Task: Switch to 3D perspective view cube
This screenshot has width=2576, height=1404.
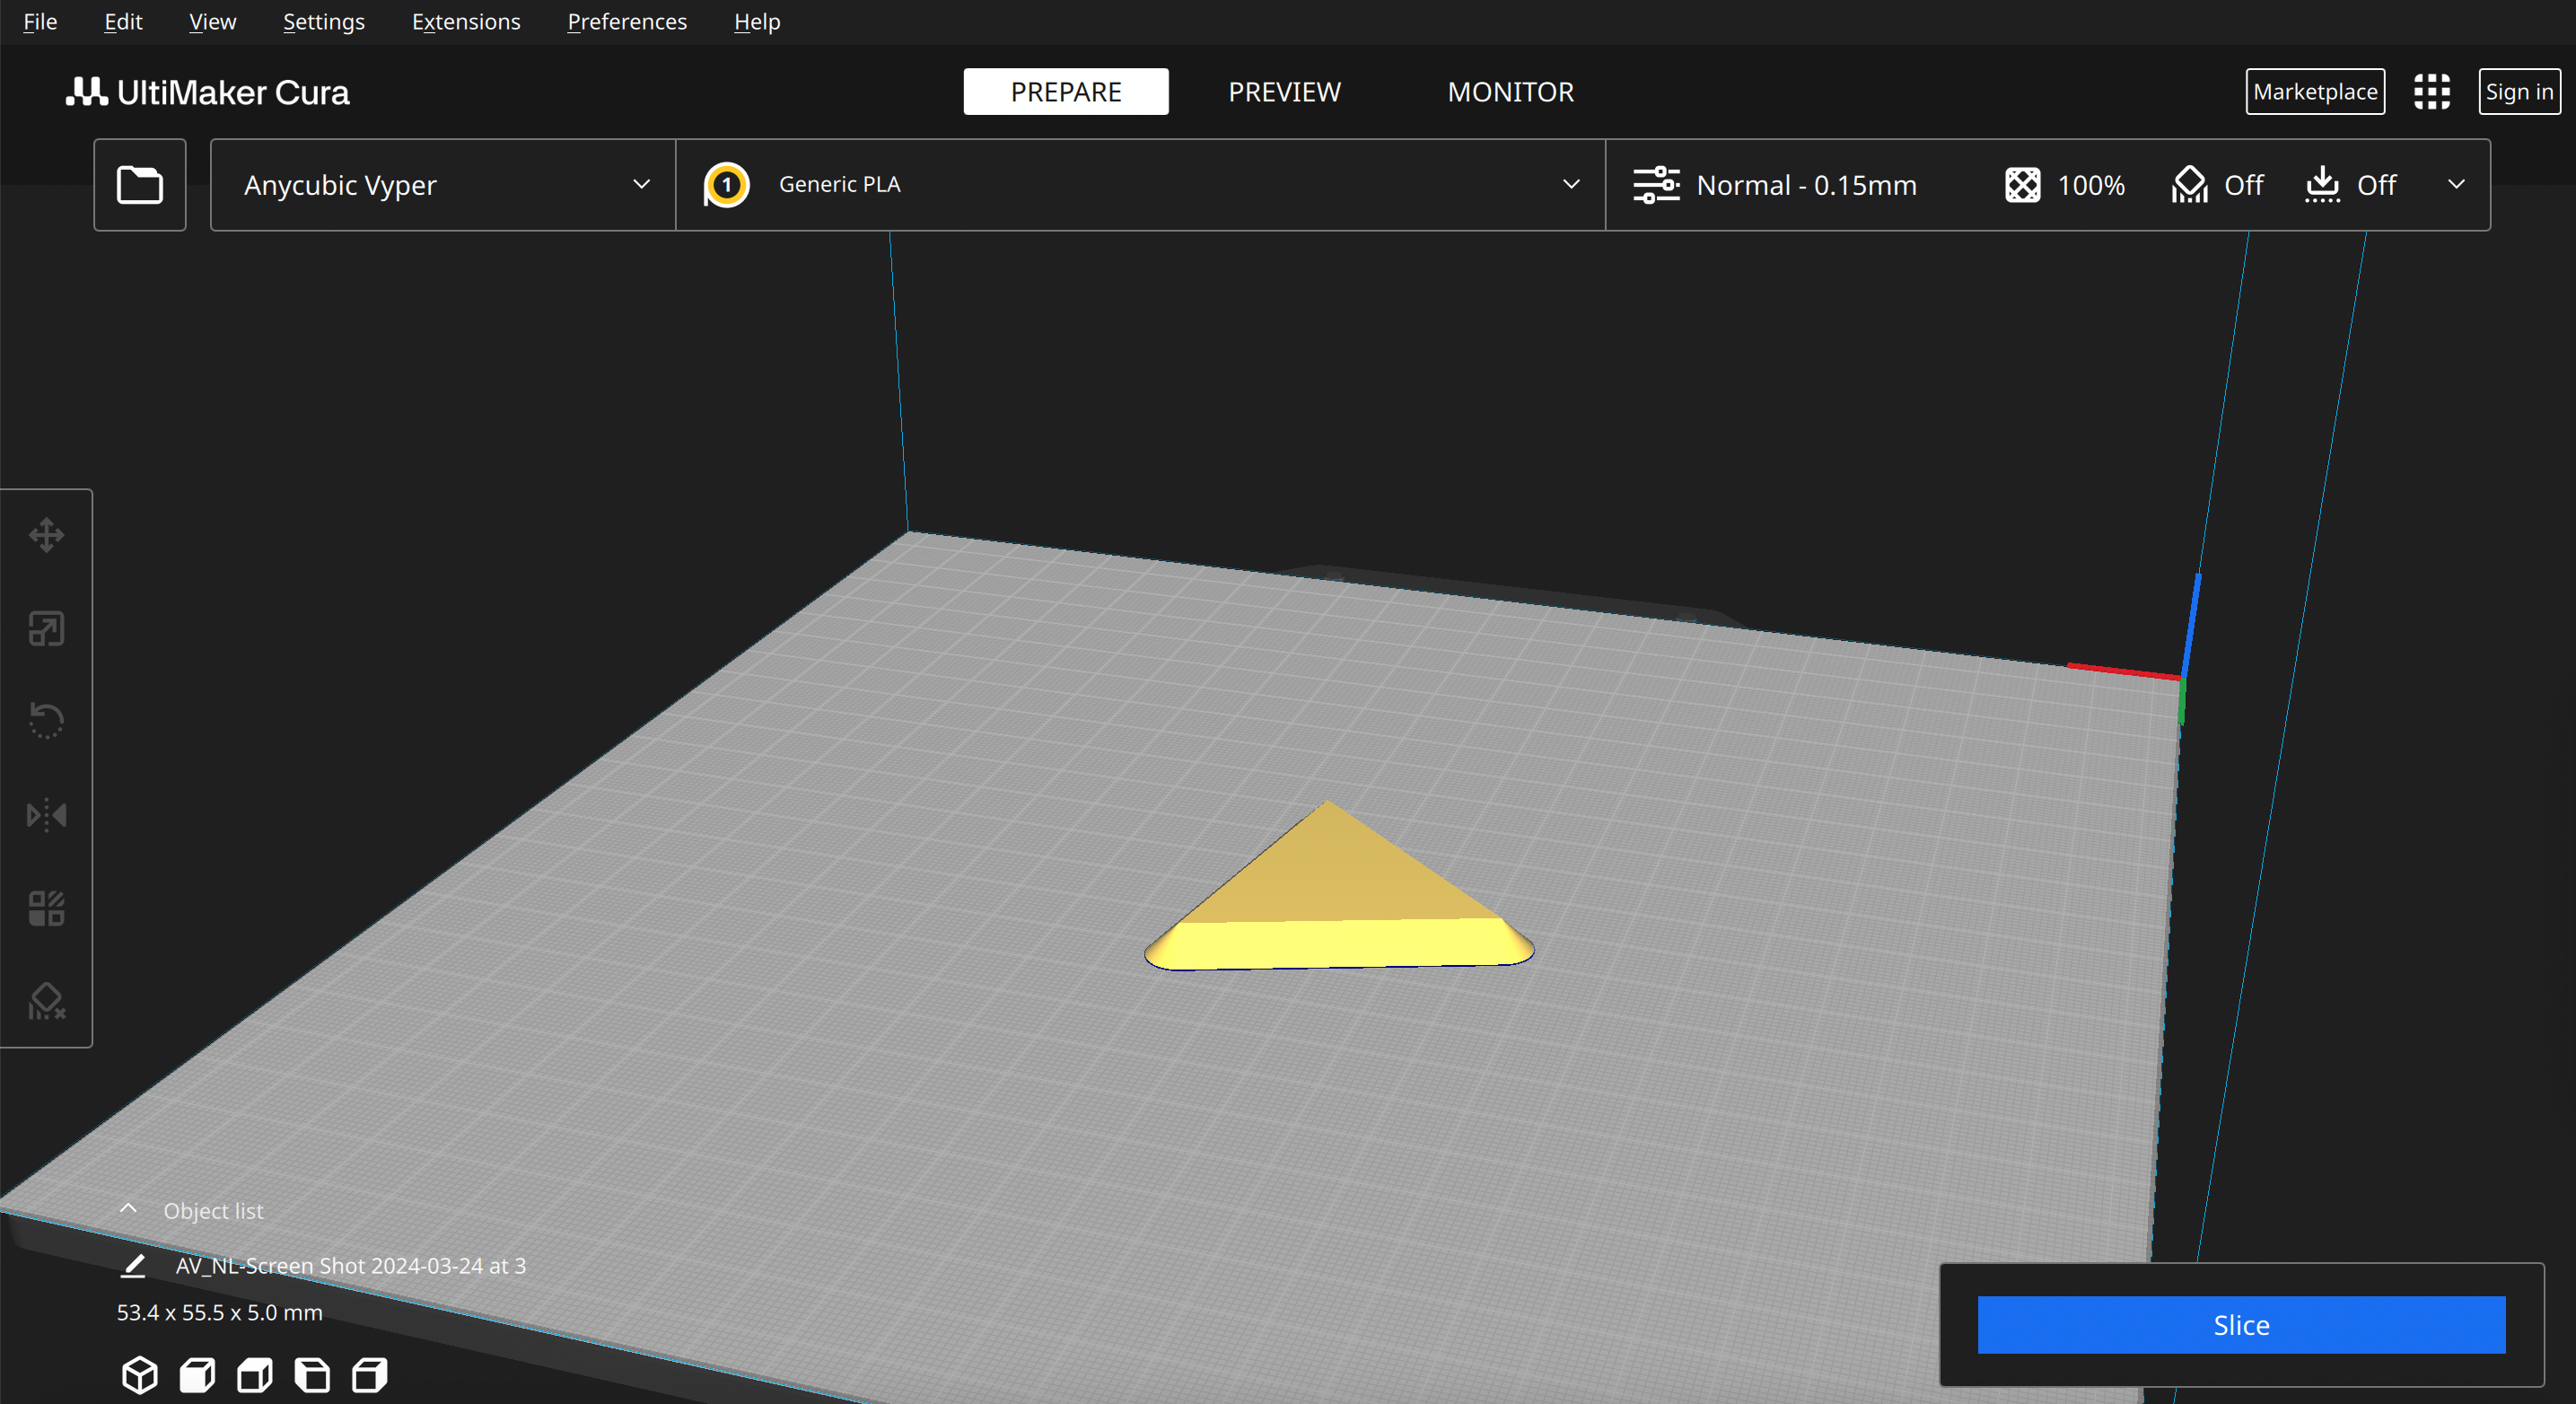Action: [140, 1375]
